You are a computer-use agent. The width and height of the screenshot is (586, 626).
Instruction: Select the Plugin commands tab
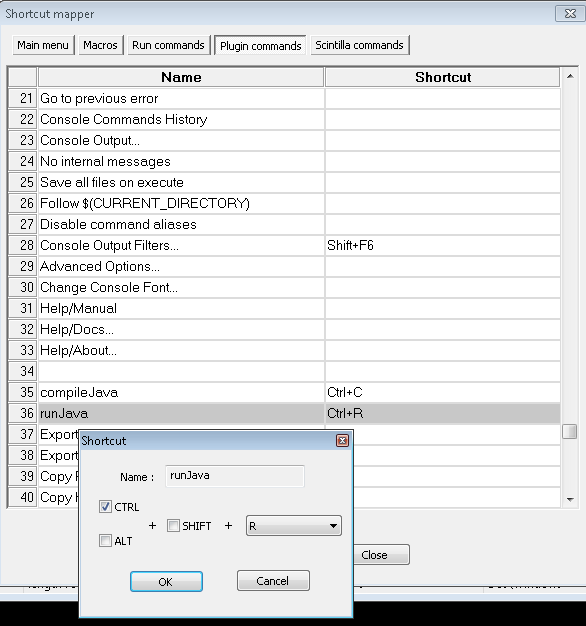click(x=260, y=46)
